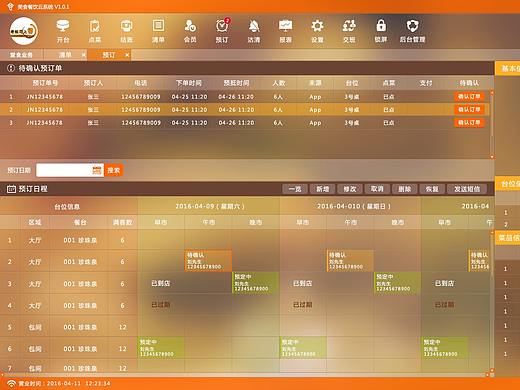Viewport: 520px width, 390px height.
Task: Click the 一览 overview button
Action: coord(295,189)
